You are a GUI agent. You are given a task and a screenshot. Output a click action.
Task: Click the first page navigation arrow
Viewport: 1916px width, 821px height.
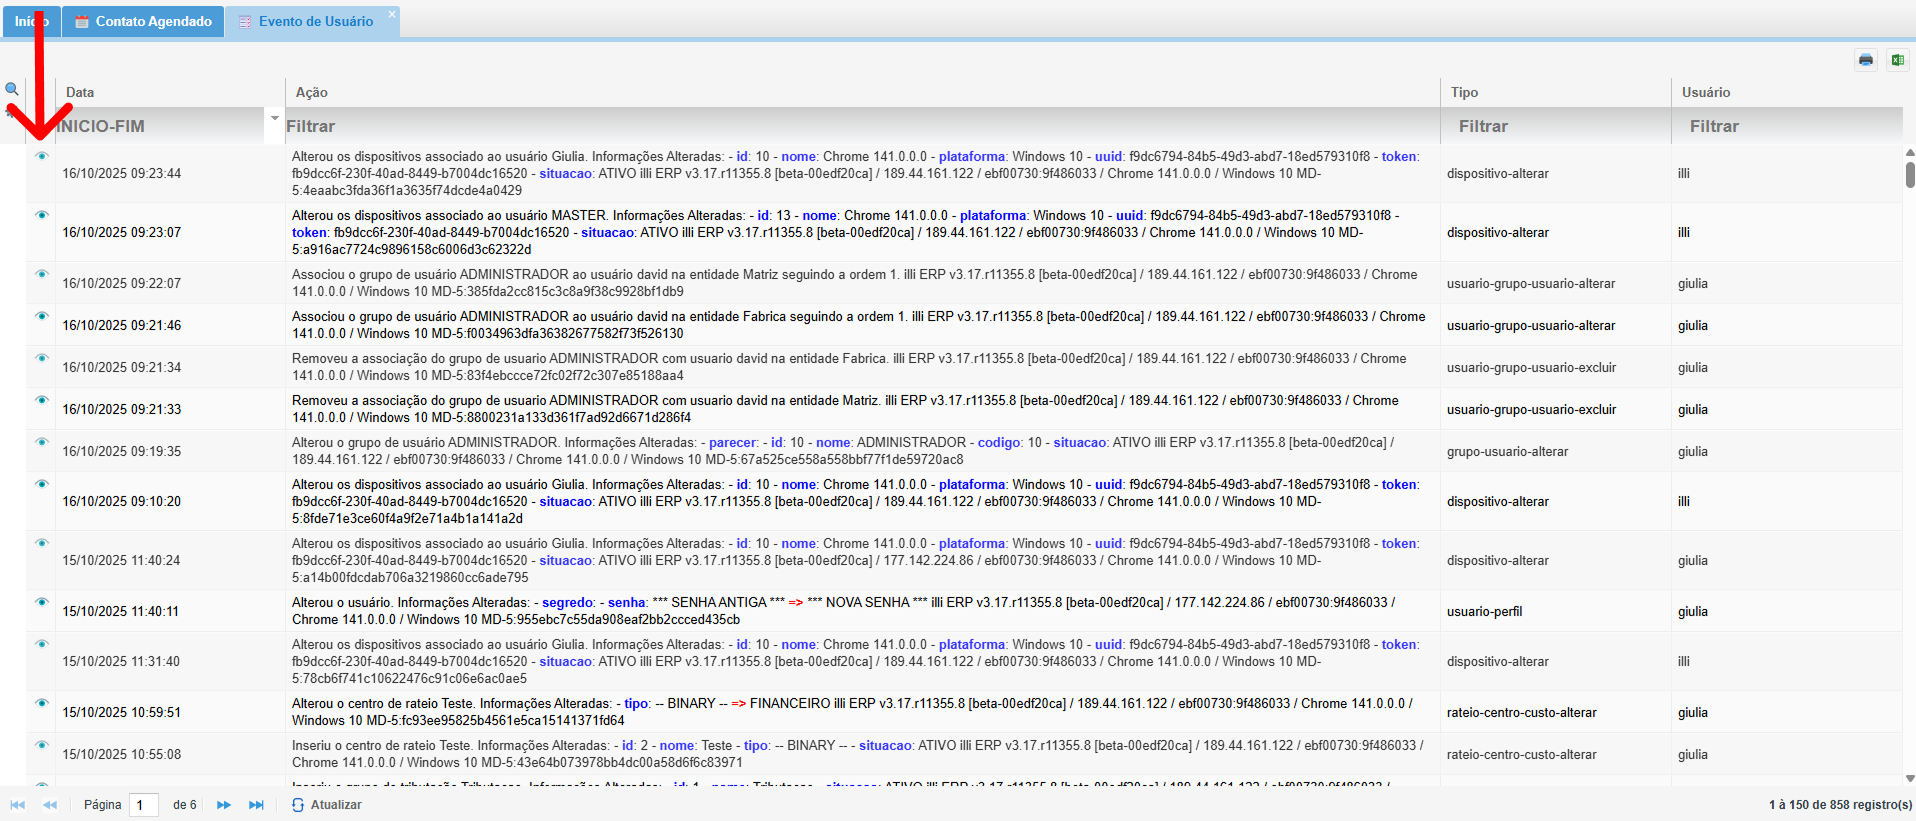point(17,805)
